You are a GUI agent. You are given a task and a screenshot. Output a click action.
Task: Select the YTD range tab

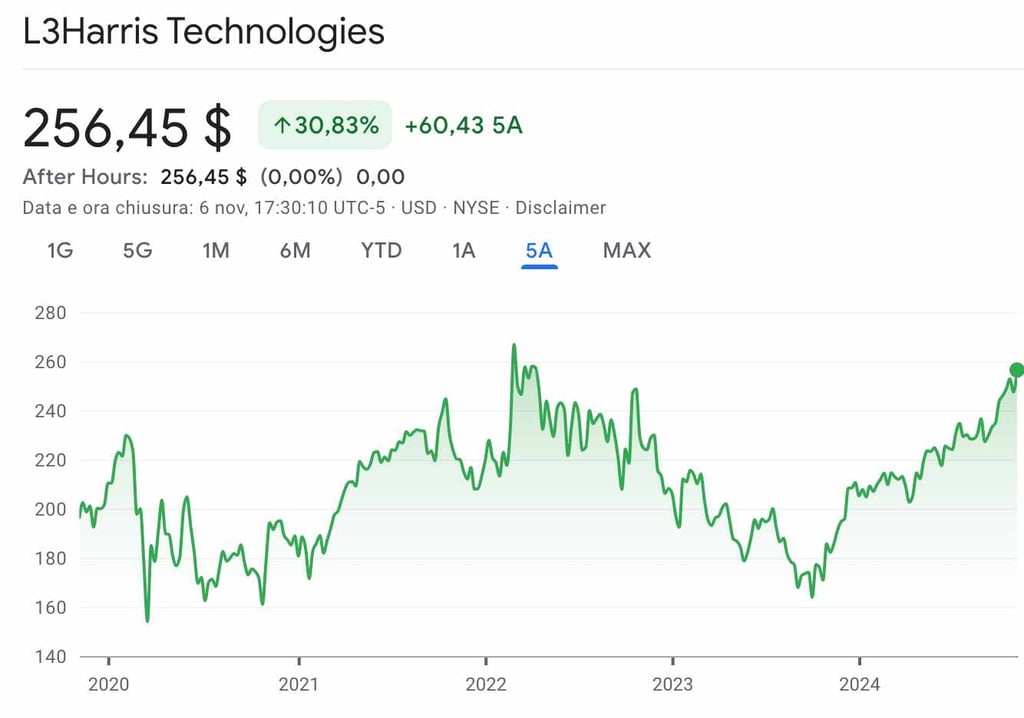pos(381,250)
